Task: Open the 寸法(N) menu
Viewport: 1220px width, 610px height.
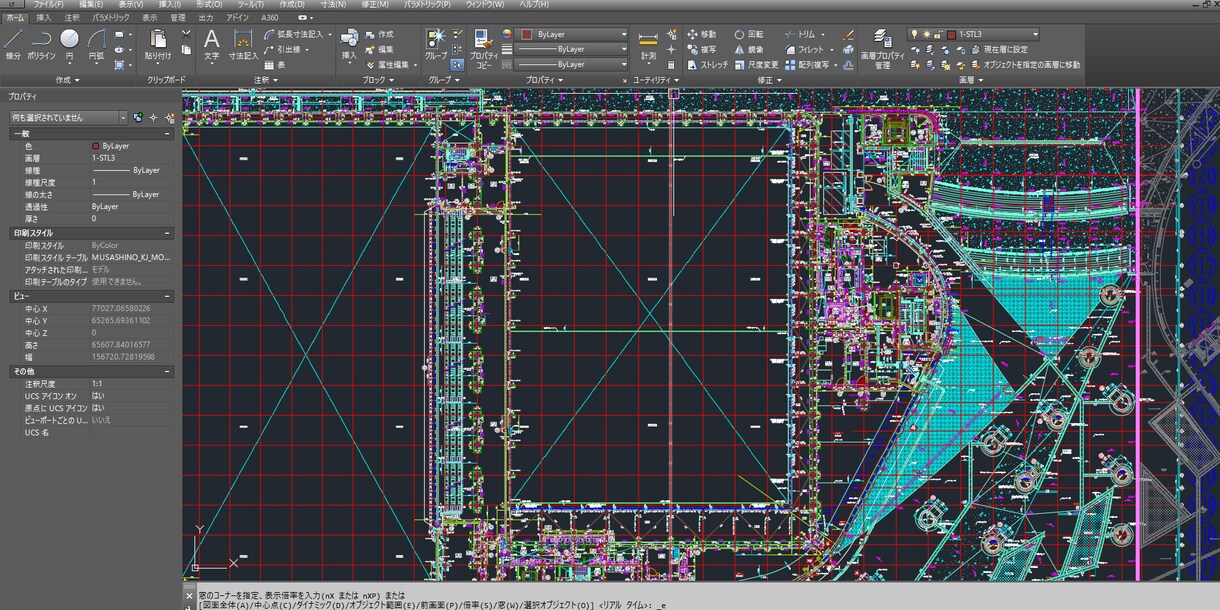Action: click(334, 4)
